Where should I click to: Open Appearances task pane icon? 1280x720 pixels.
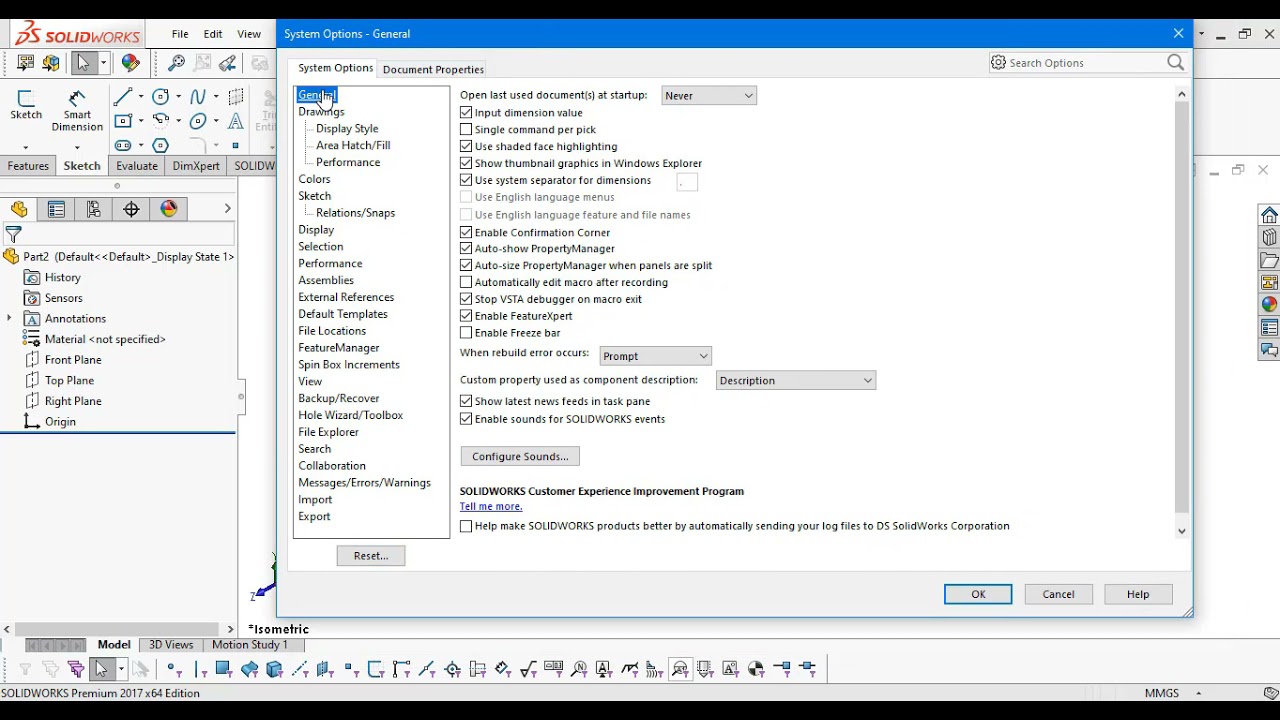pyautogui.click(x=1269, y=305)
